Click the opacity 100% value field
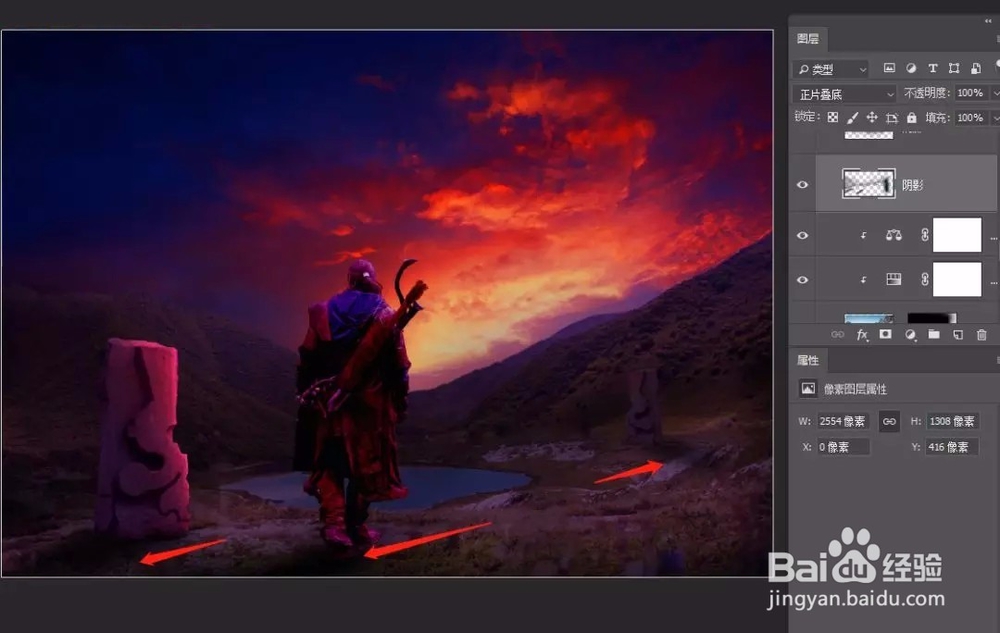The height and width of the screenshot is (633, 1000). point(971,93)
